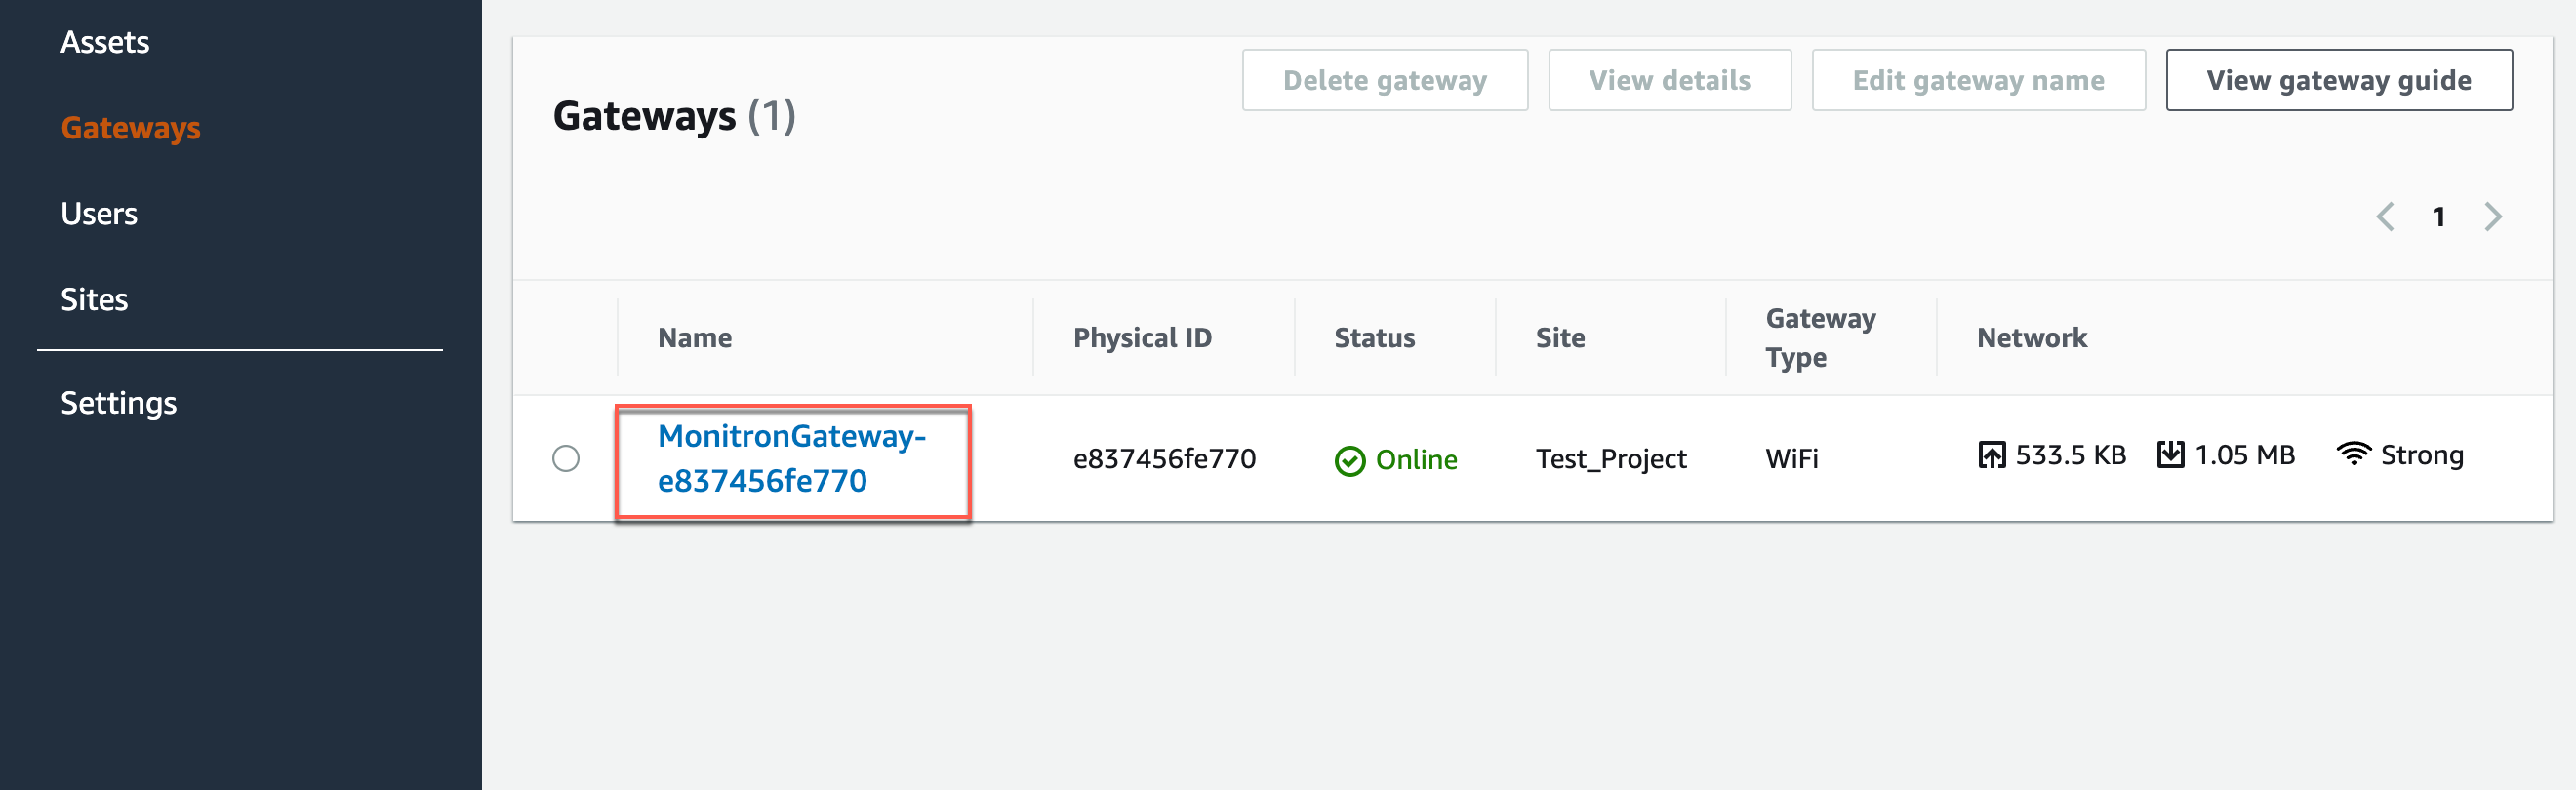Click the View details button

[1670, 80]
